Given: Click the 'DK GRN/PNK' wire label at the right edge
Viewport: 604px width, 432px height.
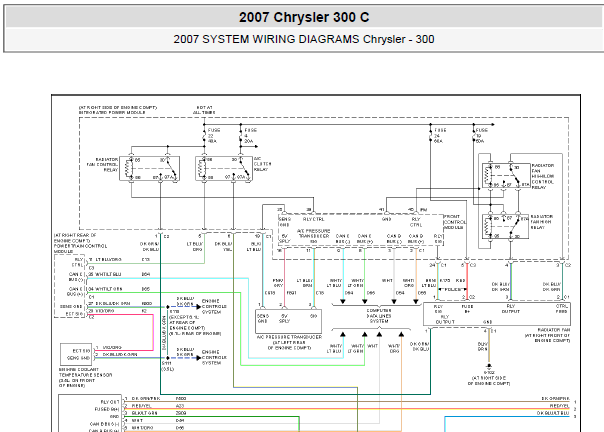Looking at the screenshot, I should click(x=555, y=398).
